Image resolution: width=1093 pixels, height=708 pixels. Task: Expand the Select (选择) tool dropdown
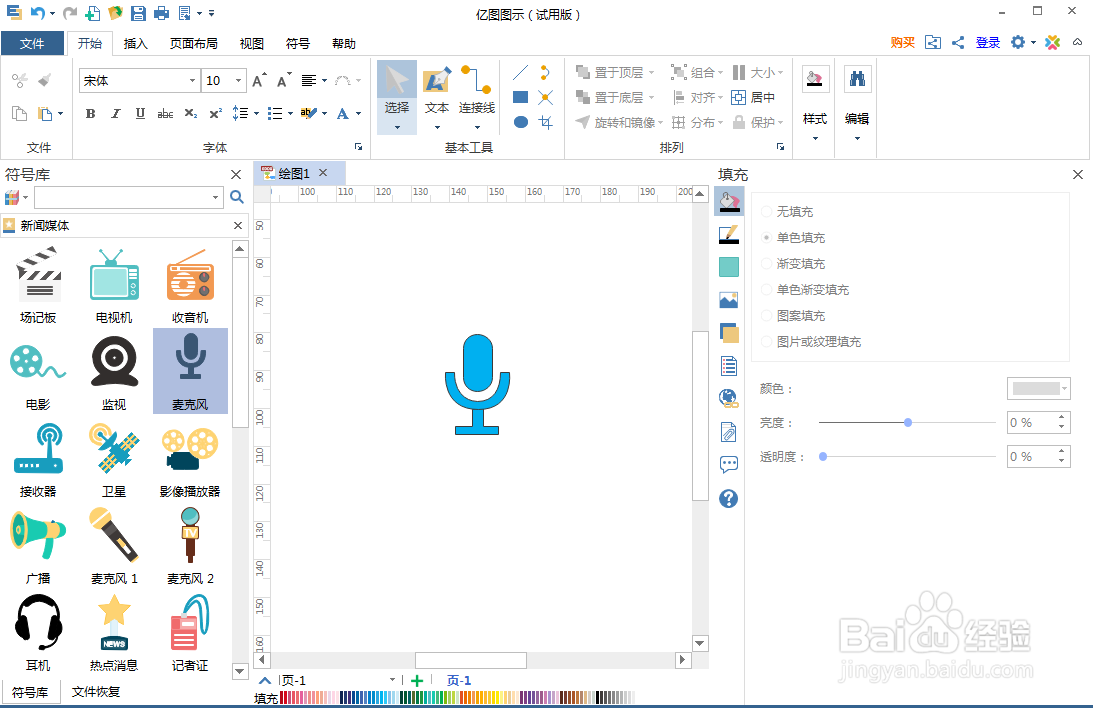click(397, 128)
